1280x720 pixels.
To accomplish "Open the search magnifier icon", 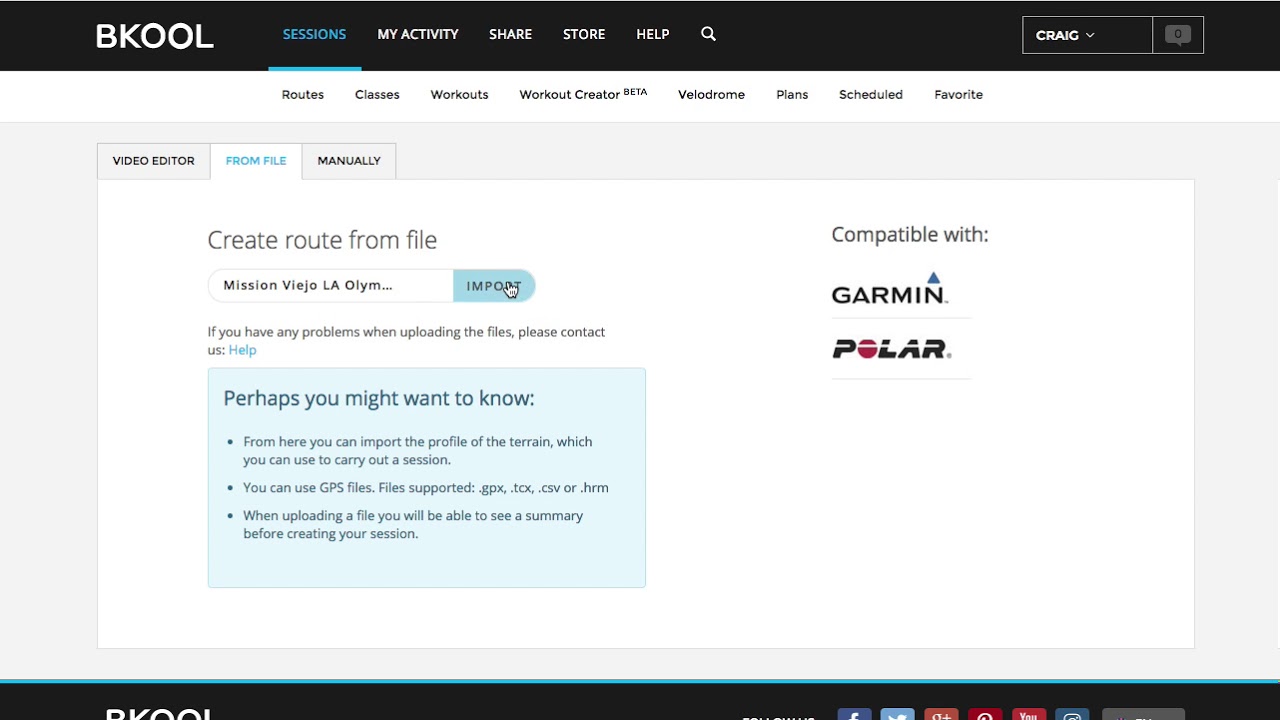I will [708, 34].
